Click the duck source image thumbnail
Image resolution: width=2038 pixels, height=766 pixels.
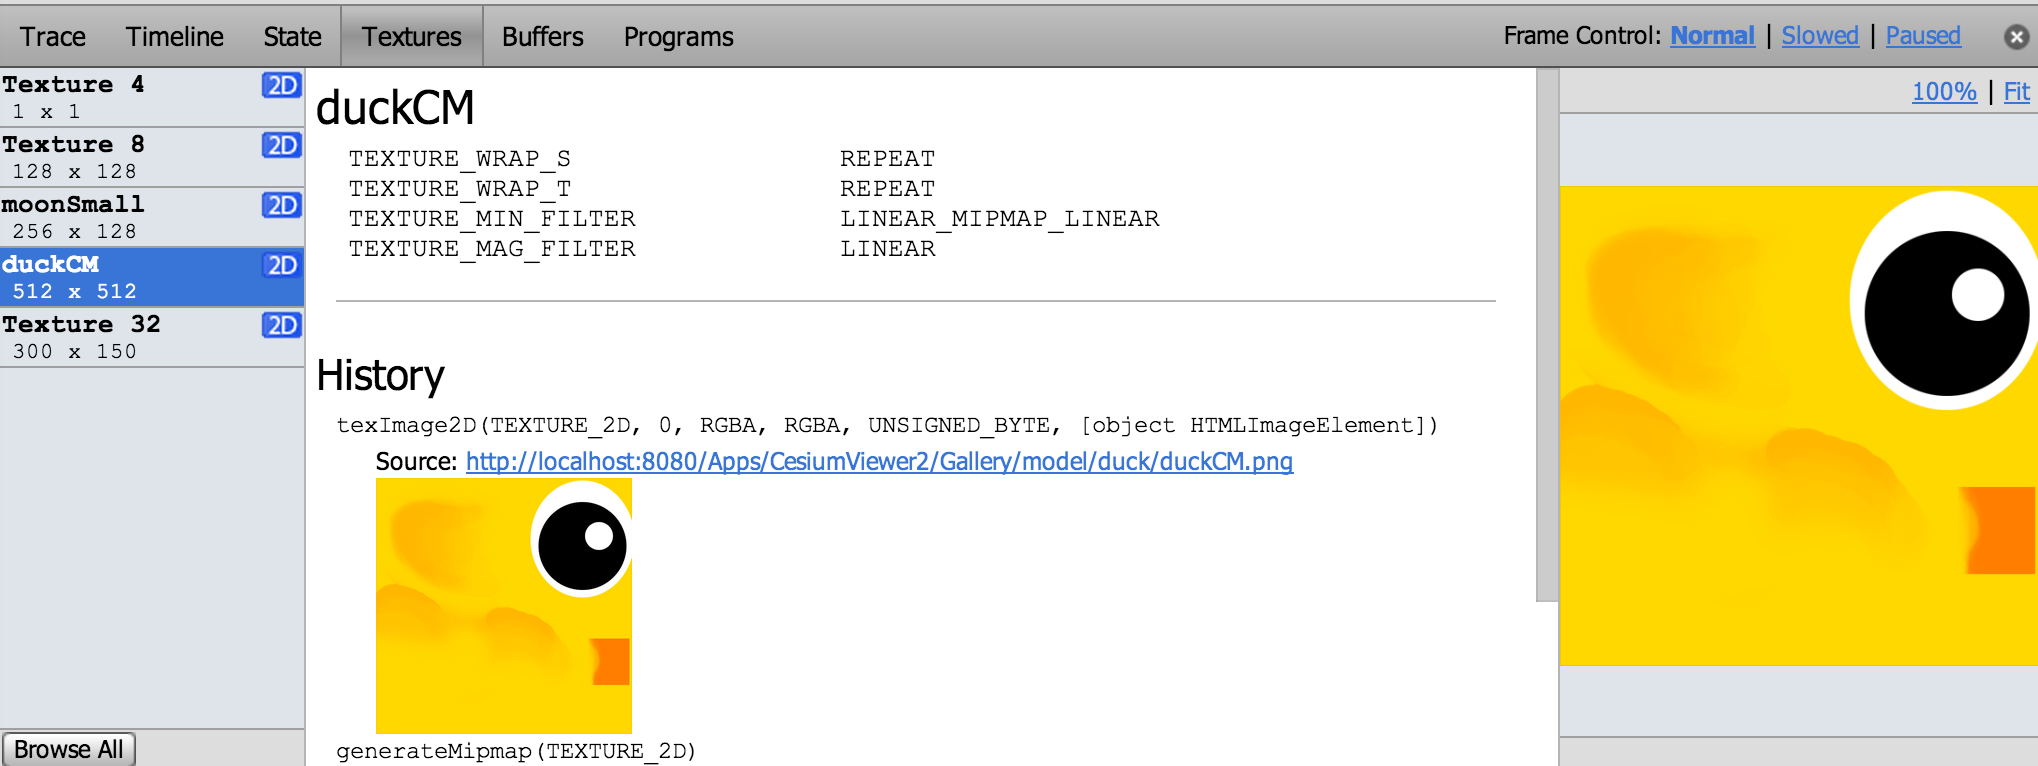click(x=504, y=606)
